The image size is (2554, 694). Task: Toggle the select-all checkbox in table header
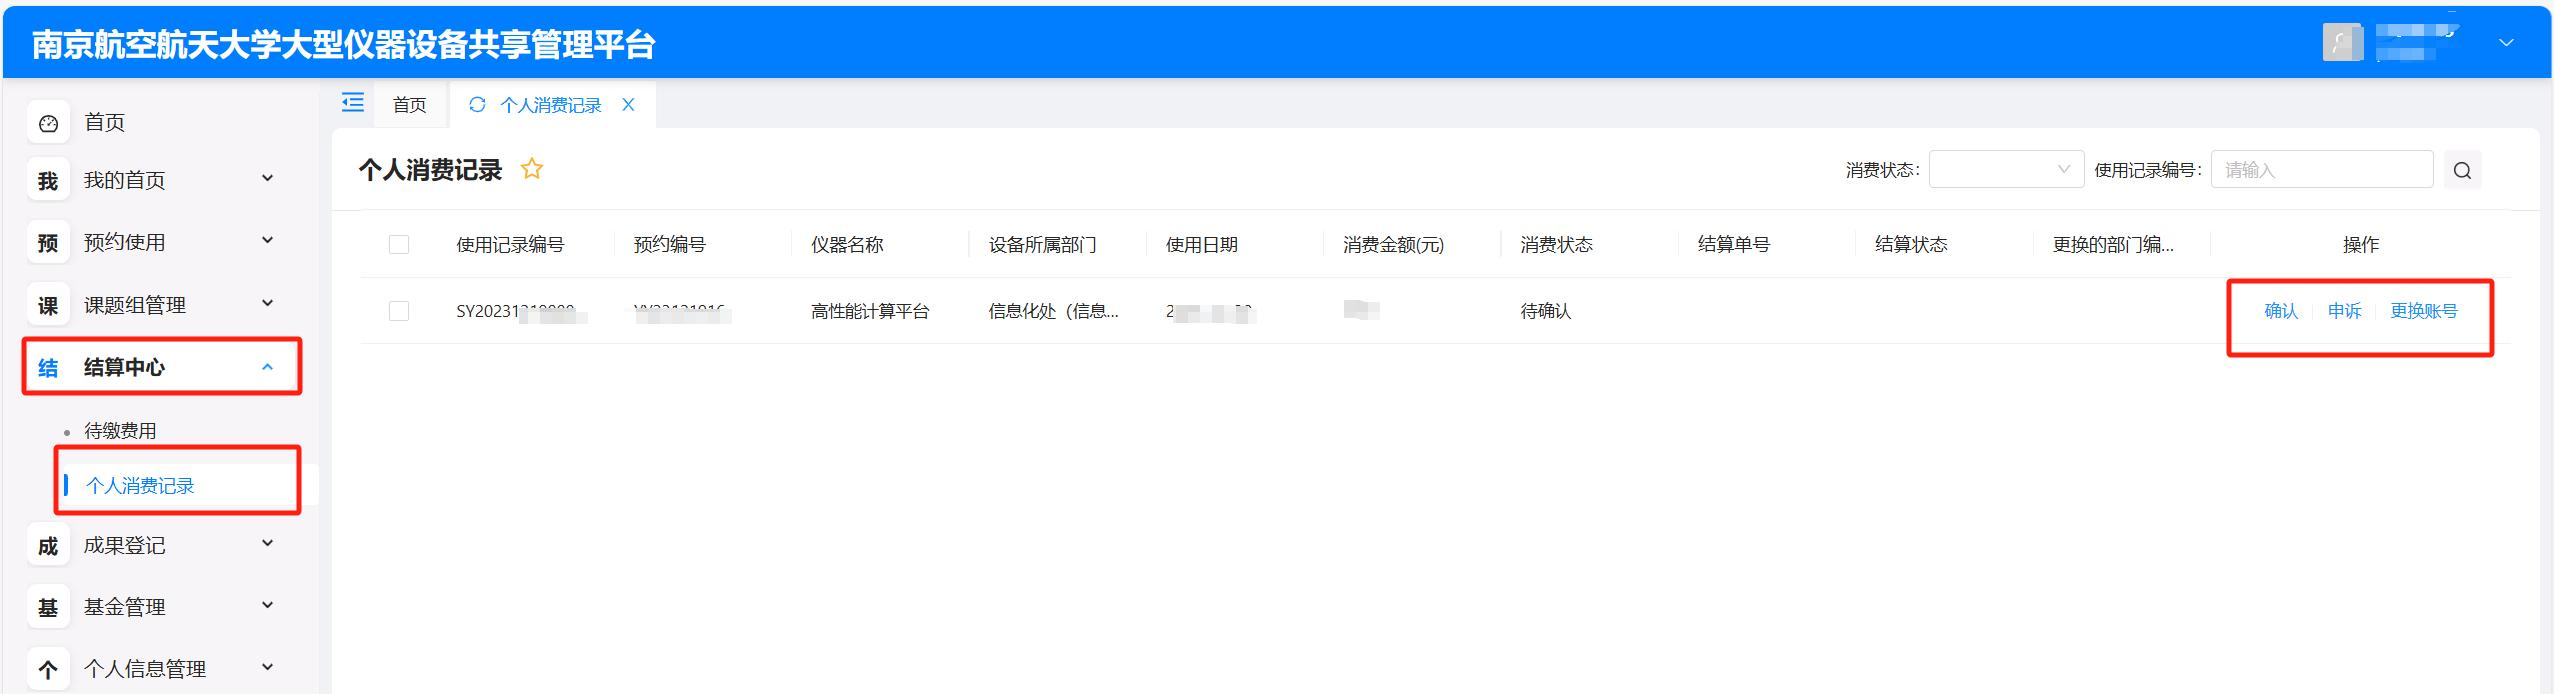point(399,245)
